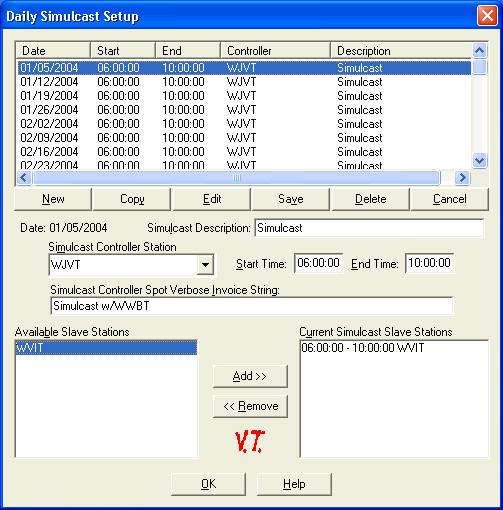Viewport: 503px width, 510px height.
Task: Click the list's scroll down arrow
Action: click(479, 160)
